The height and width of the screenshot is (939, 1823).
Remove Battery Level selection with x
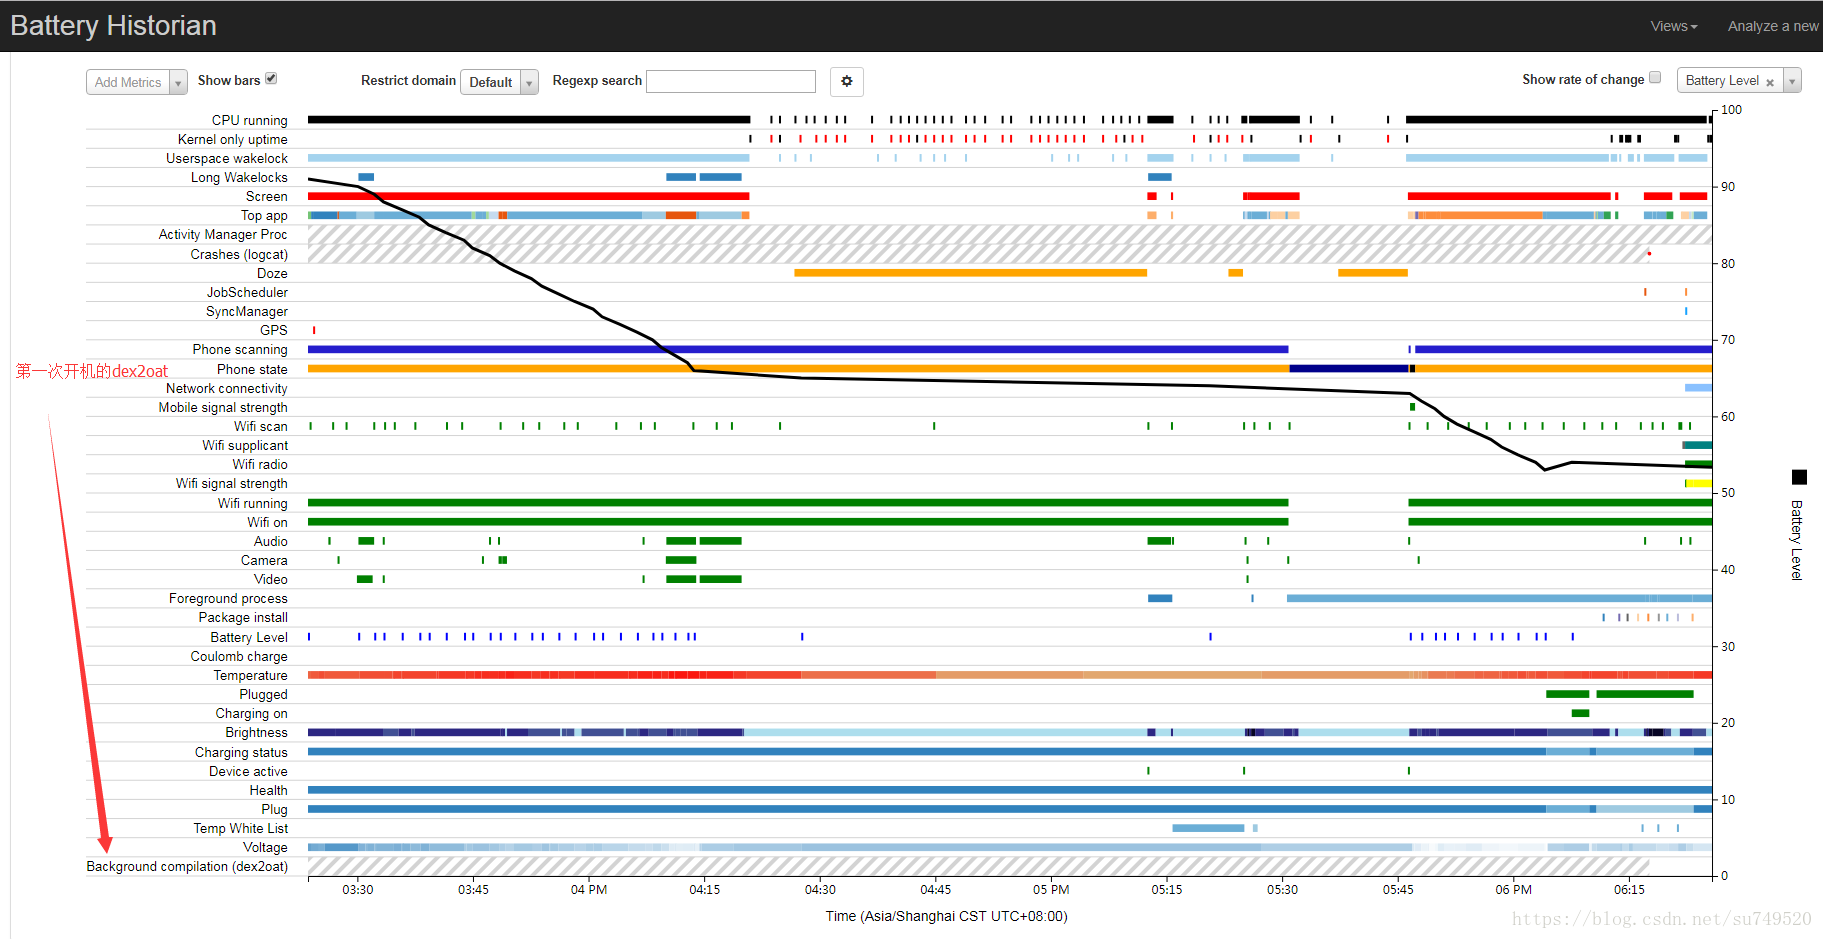[1770, 82]
